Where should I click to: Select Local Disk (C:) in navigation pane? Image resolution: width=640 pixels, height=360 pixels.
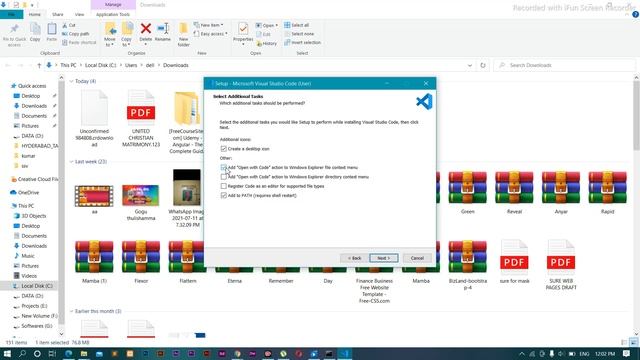coord(33,286)
